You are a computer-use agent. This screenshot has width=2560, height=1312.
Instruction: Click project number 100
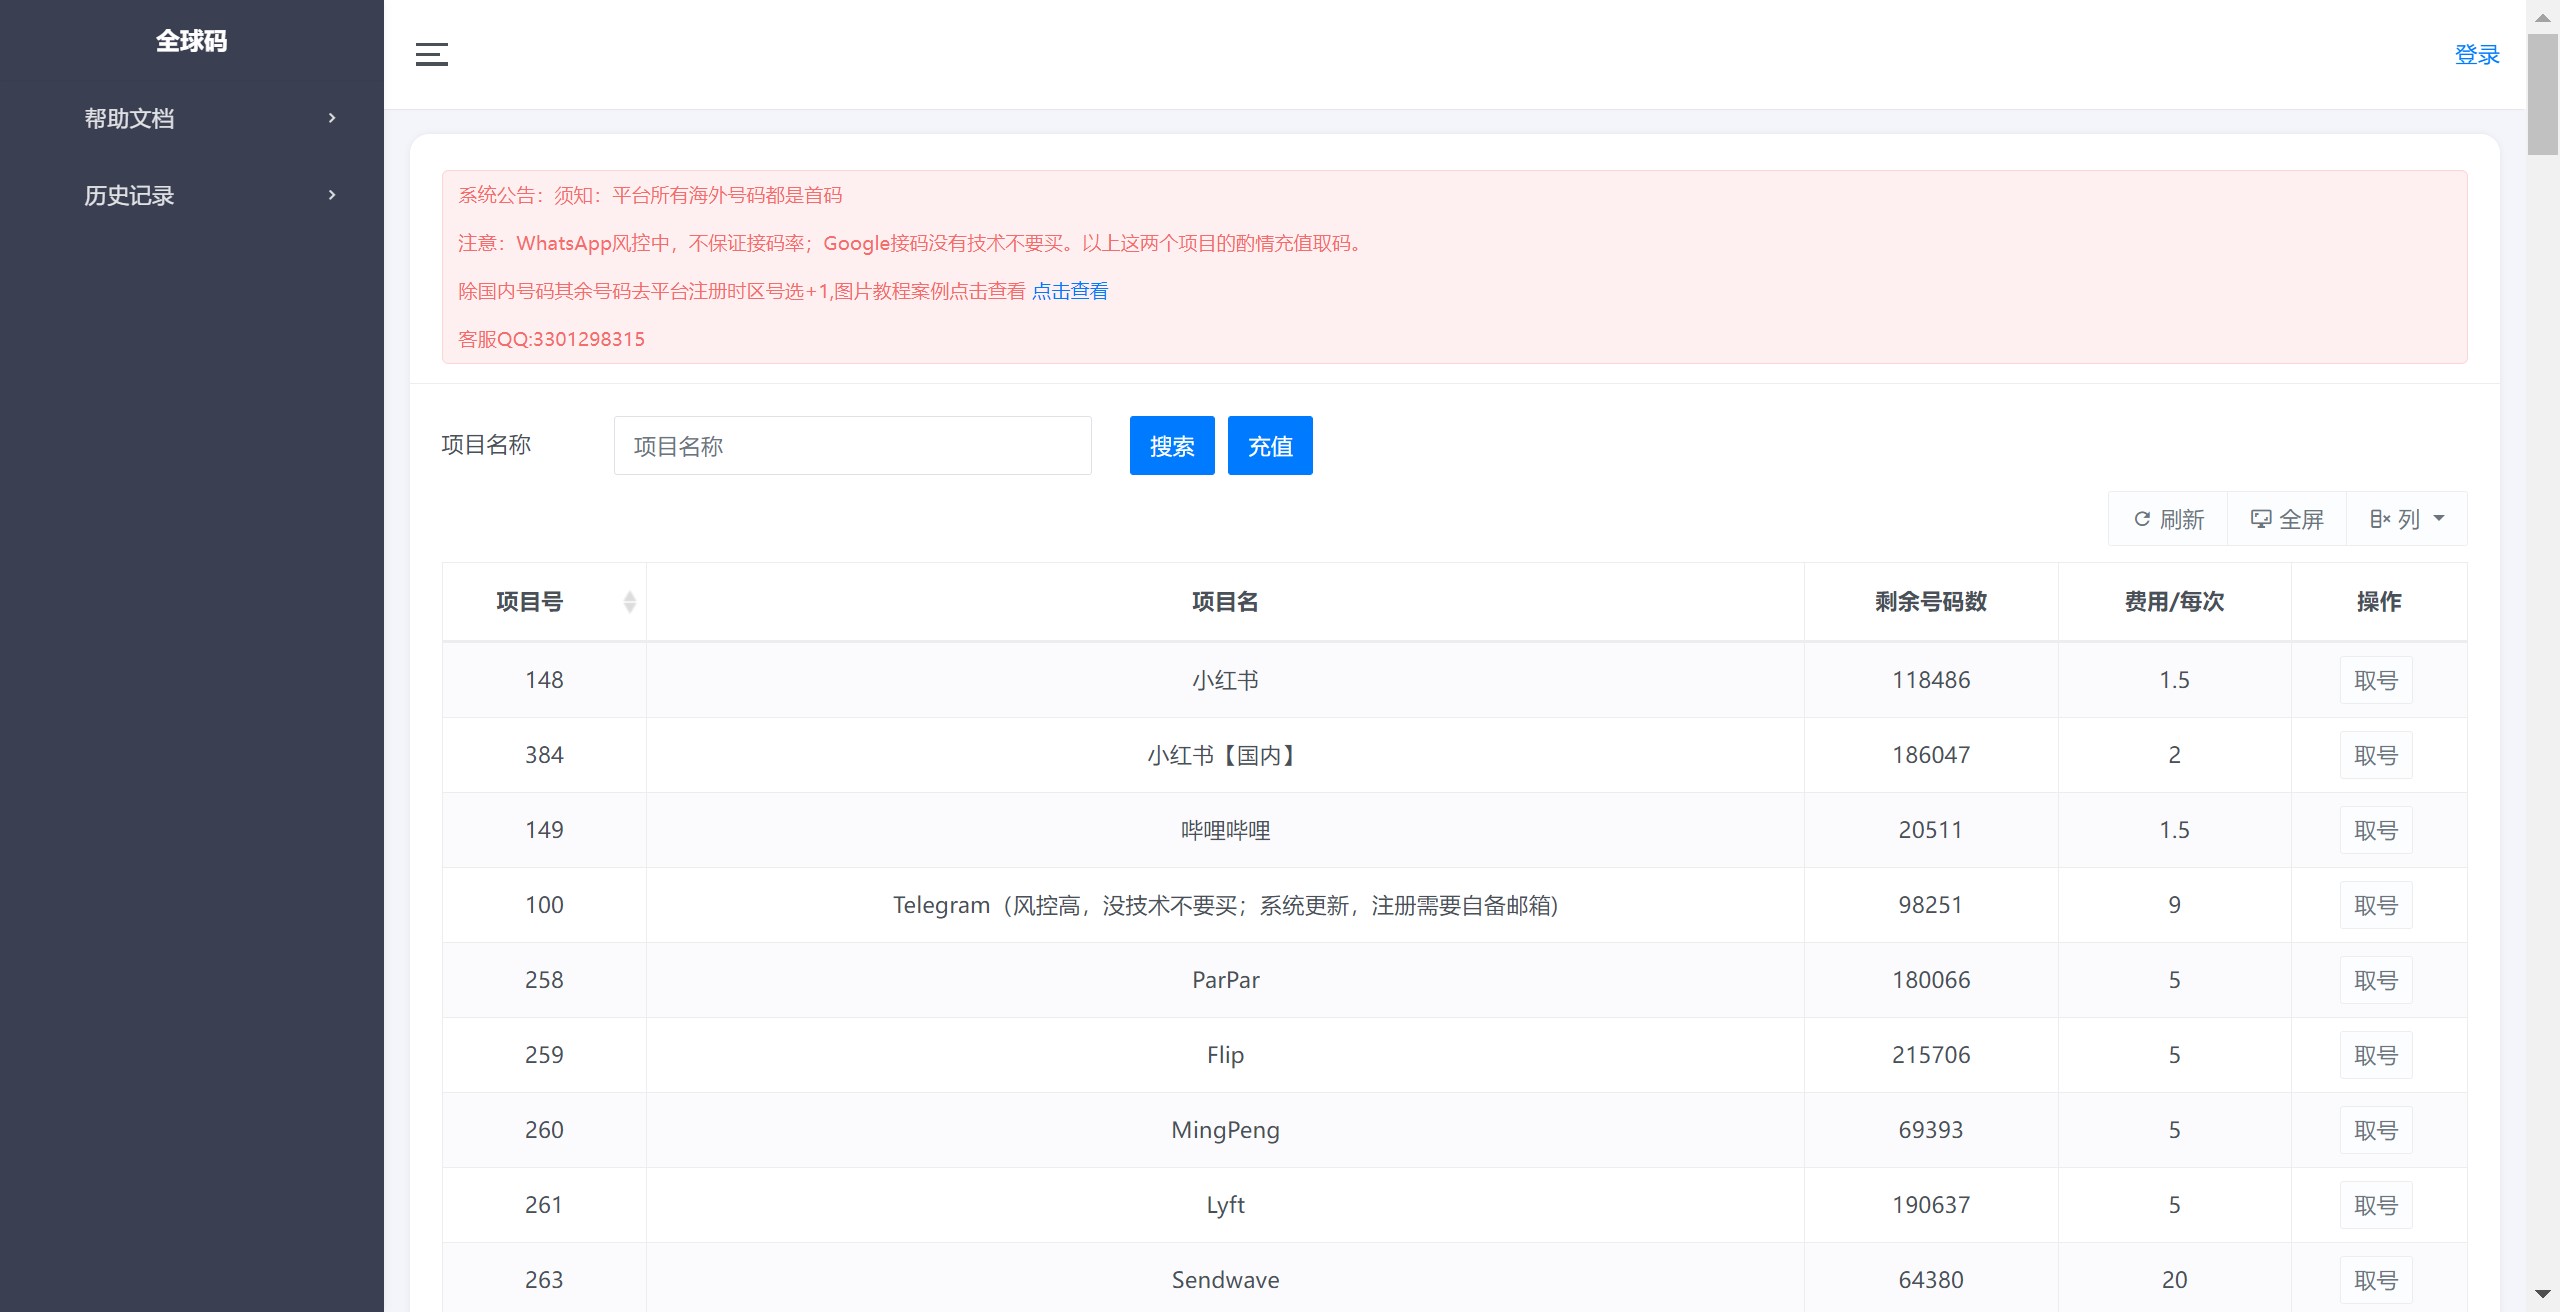(544, 905)
